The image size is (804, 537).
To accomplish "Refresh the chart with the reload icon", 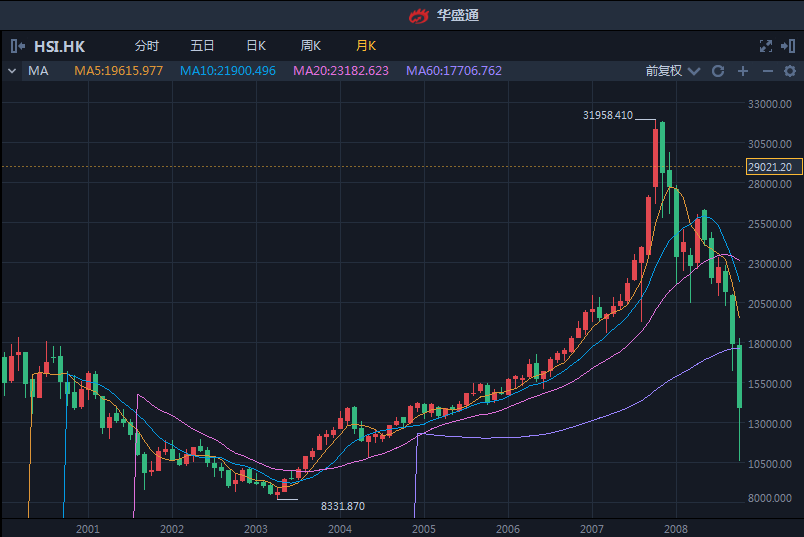I will (x=717, y=71).
